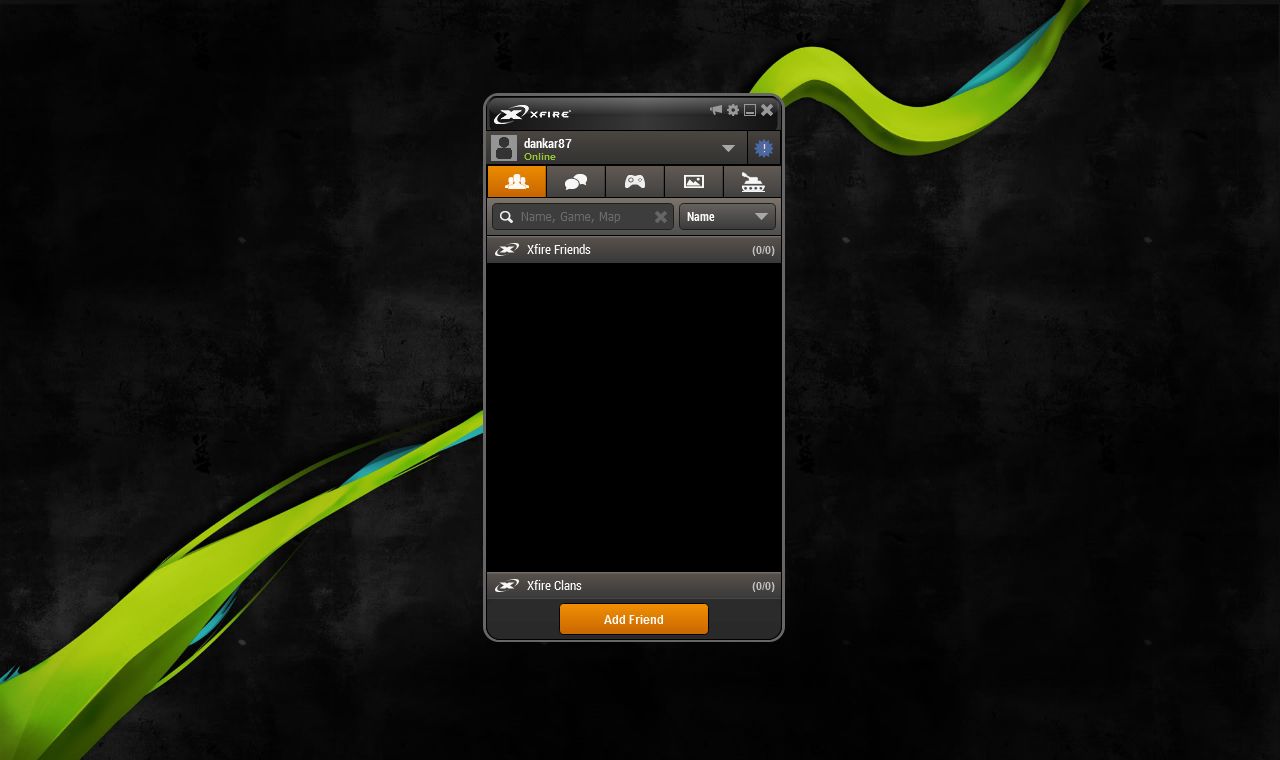Open the Name sorting dropdown
The width and height of the screenshot is (1280, 760).
(x=727, y=216)
